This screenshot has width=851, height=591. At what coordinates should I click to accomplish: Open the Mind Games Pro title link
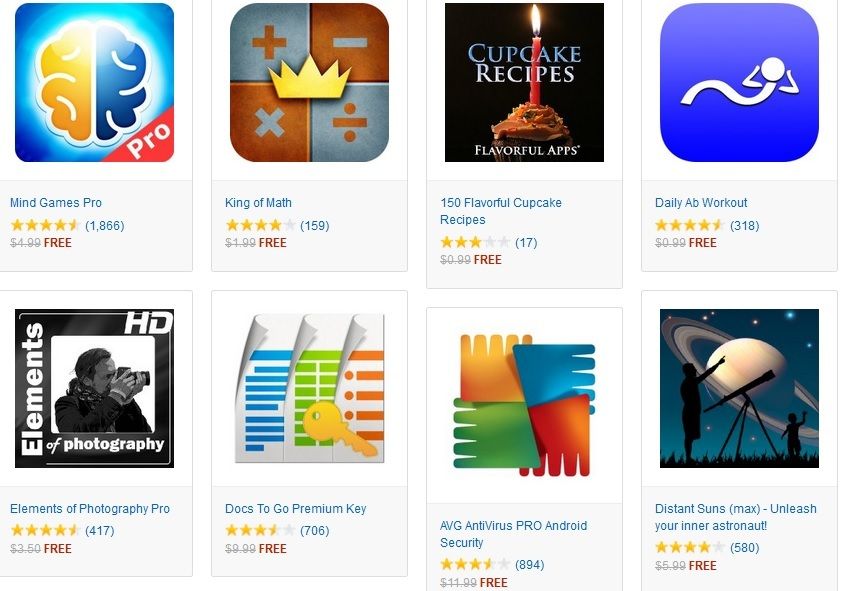56,203
